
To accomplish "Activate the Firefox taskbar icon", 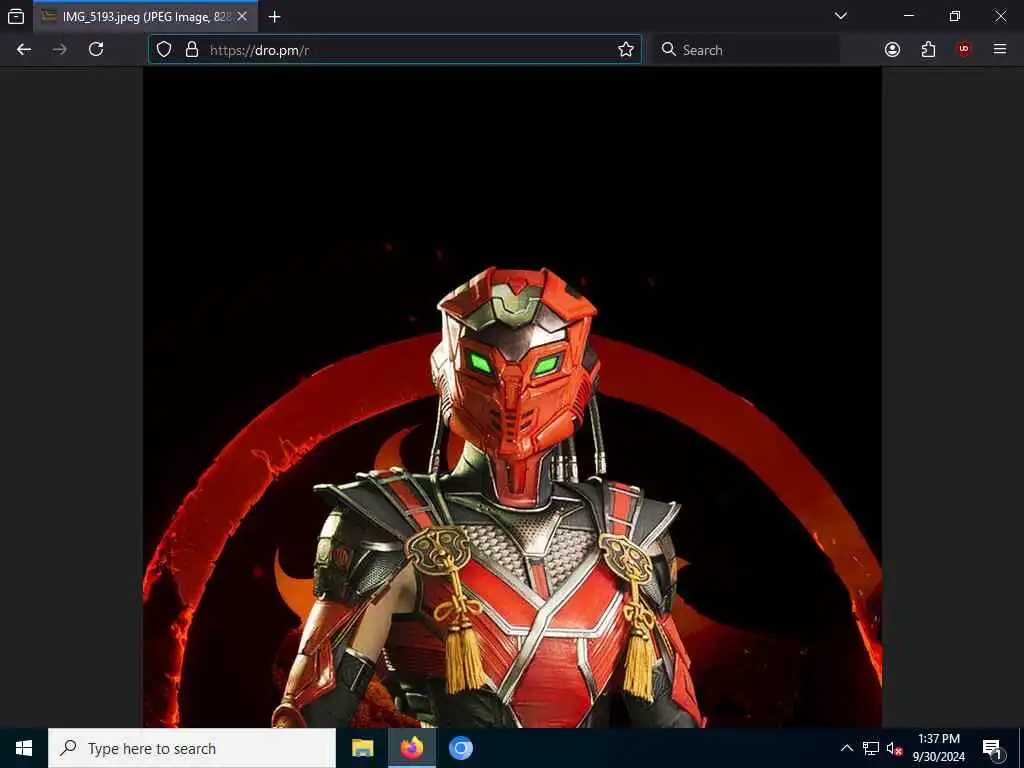I will coord(411,748).
